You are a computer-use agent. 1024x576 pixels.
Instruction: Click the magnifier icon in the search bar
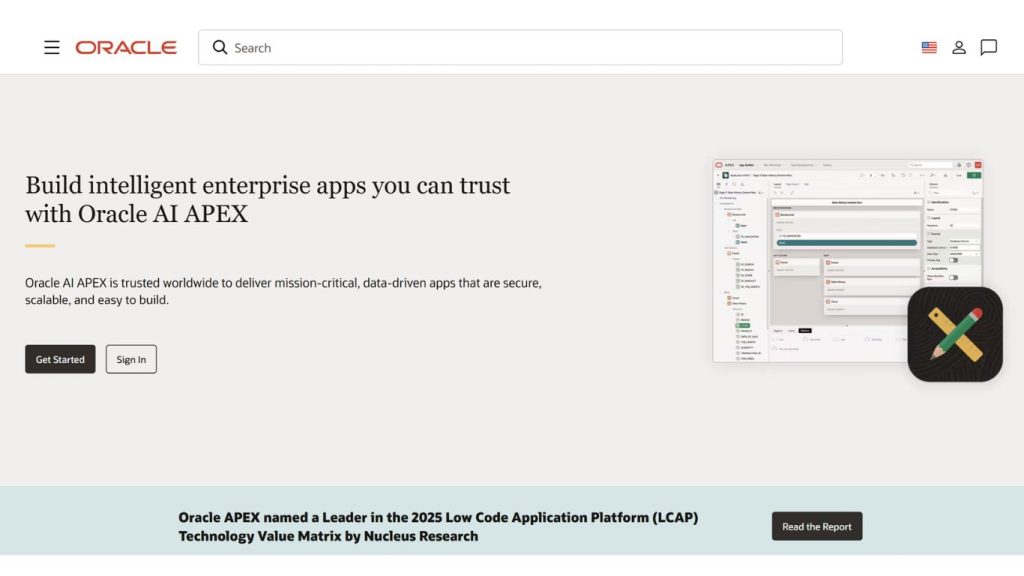pos(220,47)
